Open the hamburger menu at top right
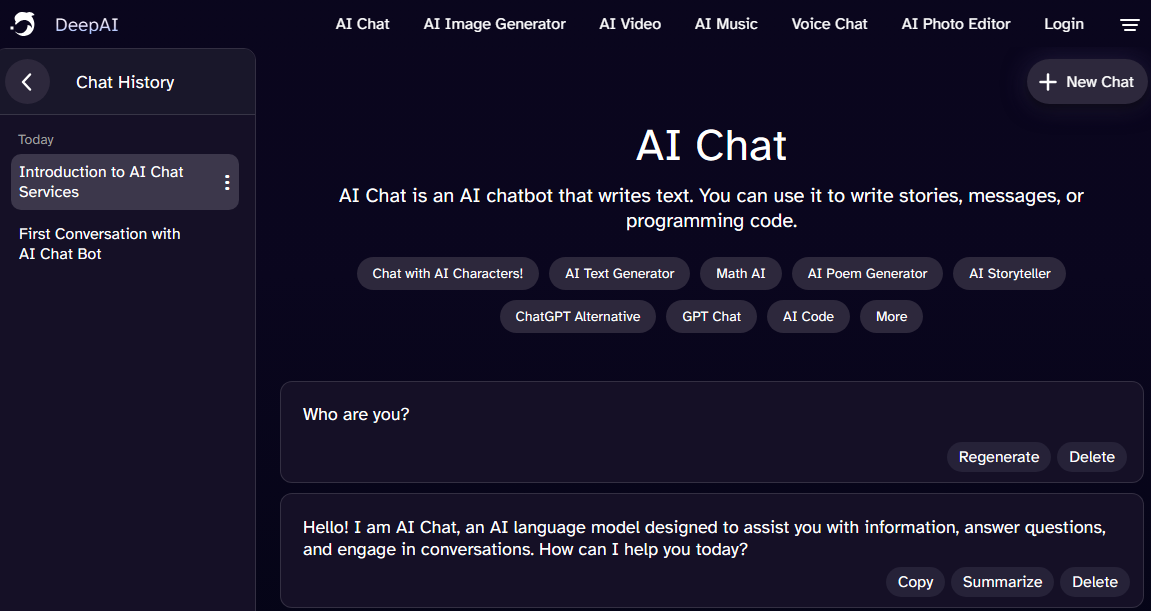 point(1129,24)
